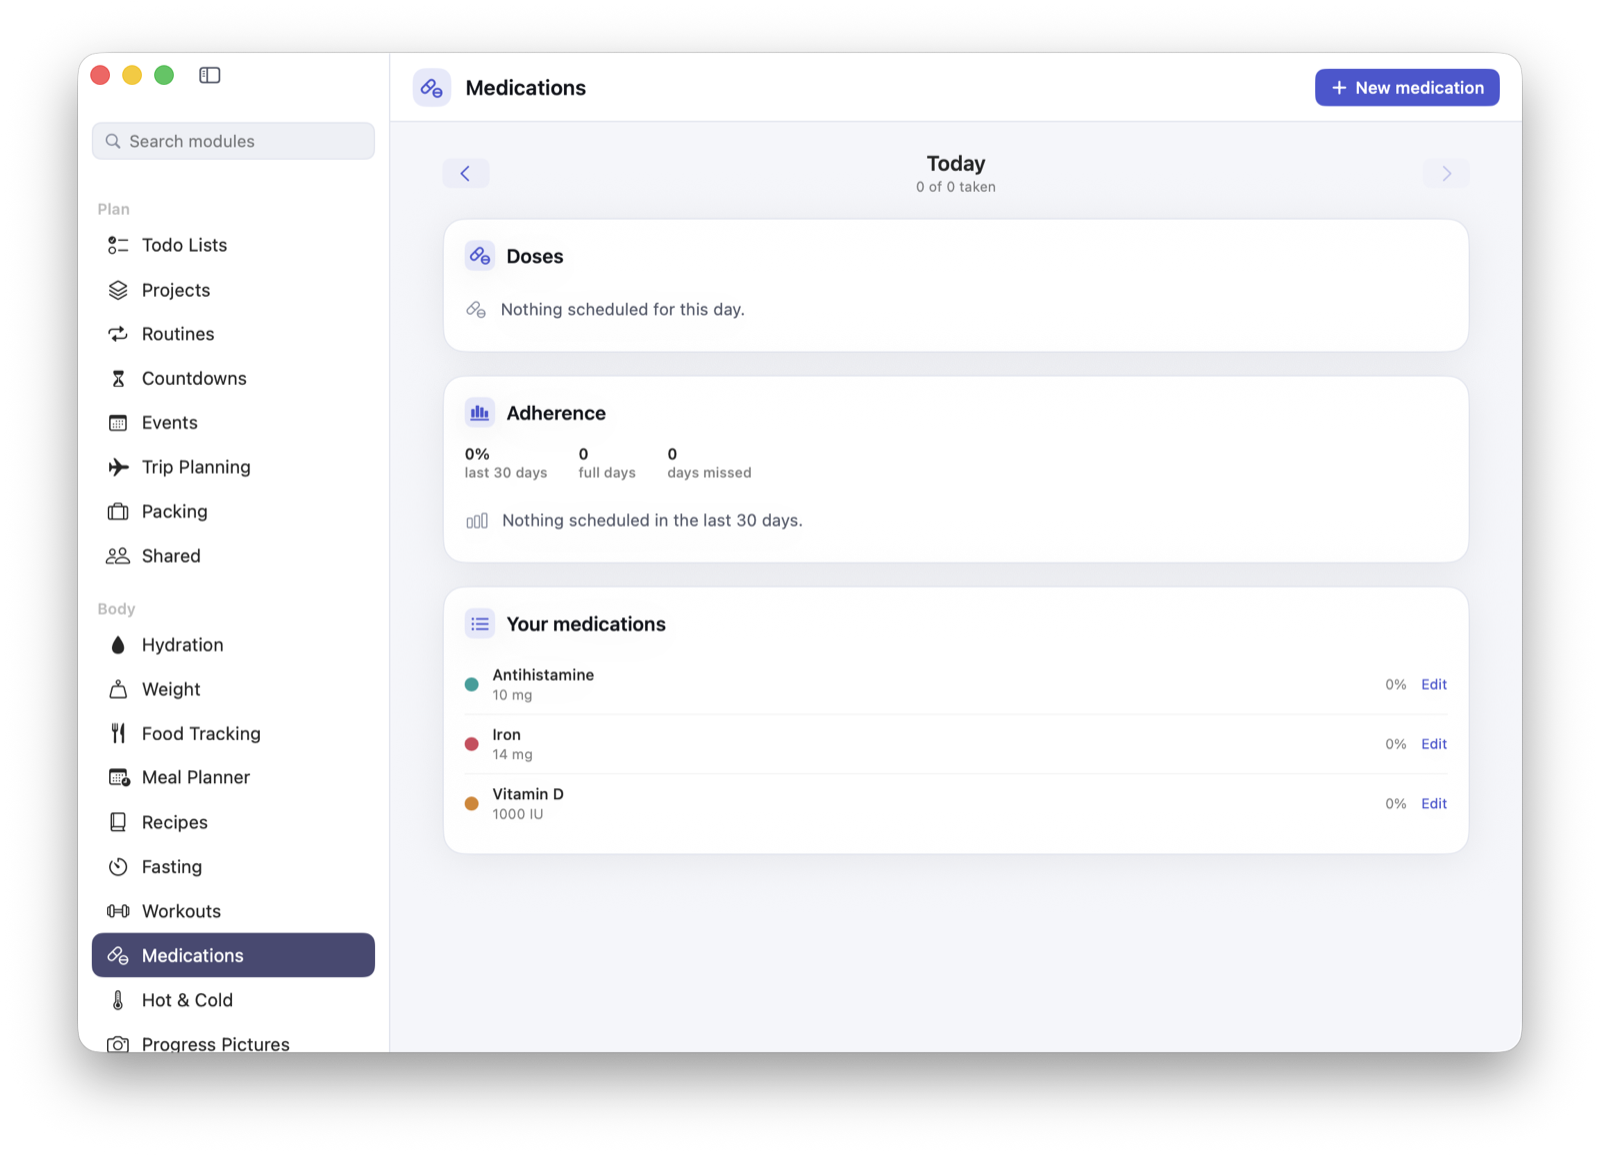This screenshot has width=1600, height=1155.
Task: Click the Hydration droplet icon
Action: 118,645
